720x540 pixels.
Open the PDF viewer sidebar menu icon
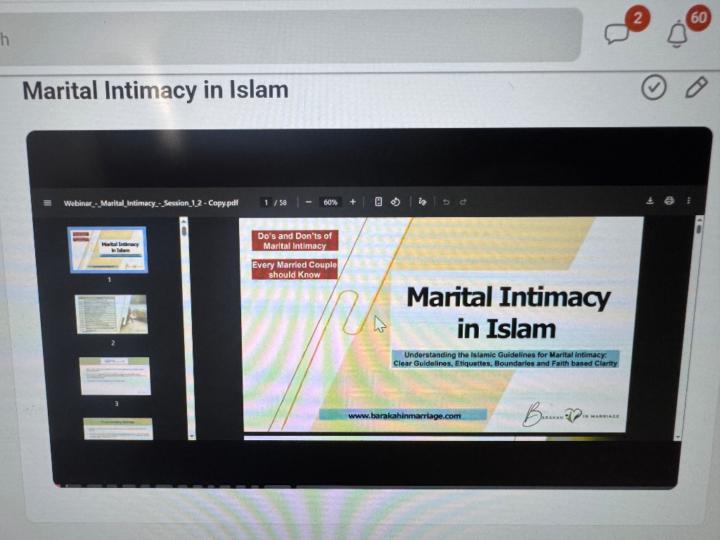pyautogui.click(x=47, y=202)
